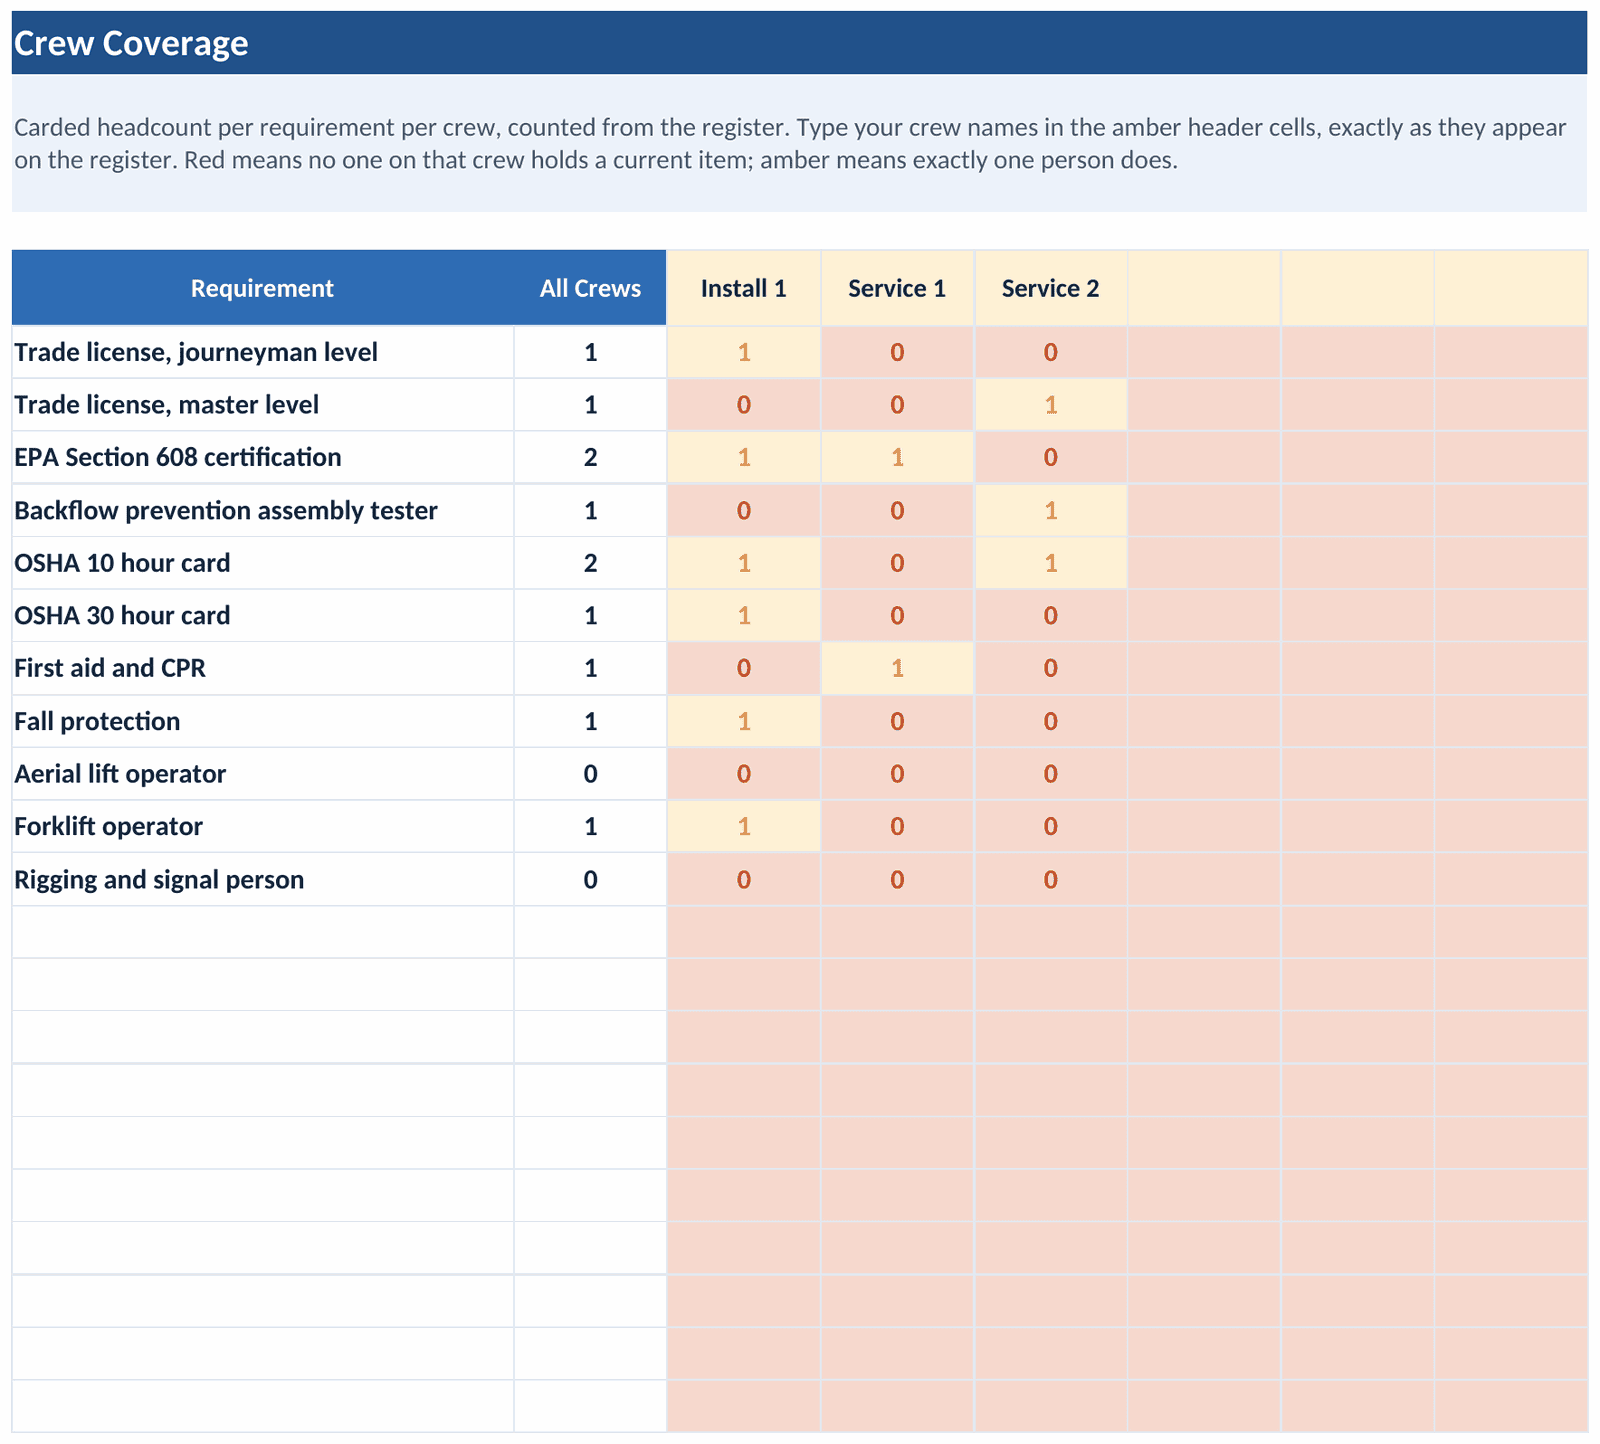
Task: Click Install 1 count for master level license
Action: (x=744, y=405)
